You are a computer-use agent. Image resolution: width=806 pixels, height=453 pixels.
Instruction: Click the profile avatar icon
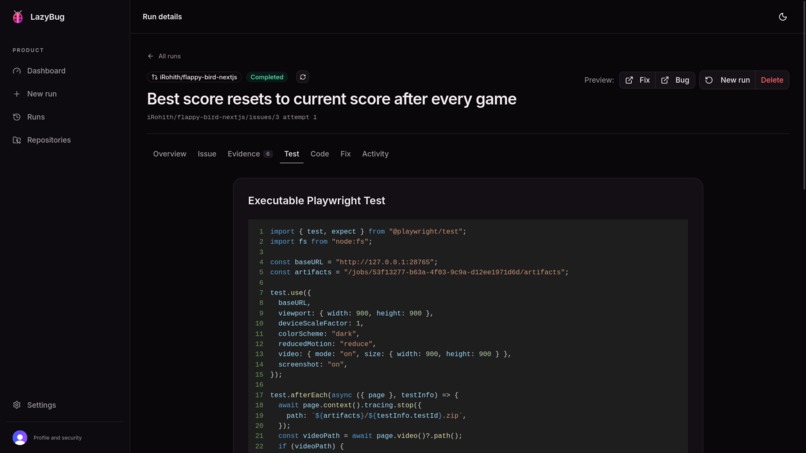[x=20, y=438]
